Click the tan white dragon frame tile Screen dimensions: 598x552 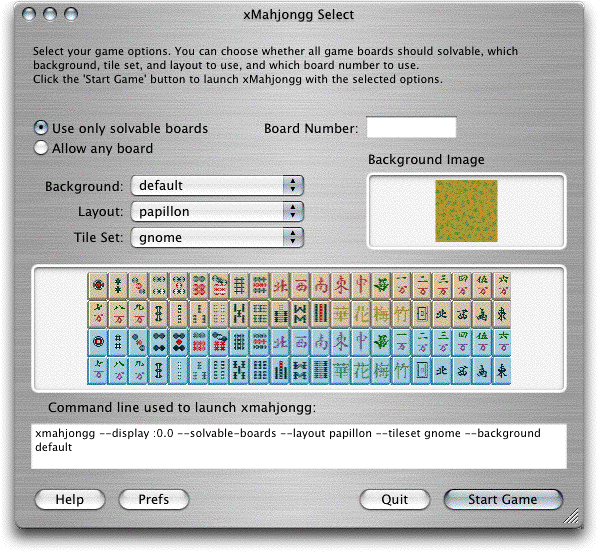pyautogui.click(x=421, y=314)
